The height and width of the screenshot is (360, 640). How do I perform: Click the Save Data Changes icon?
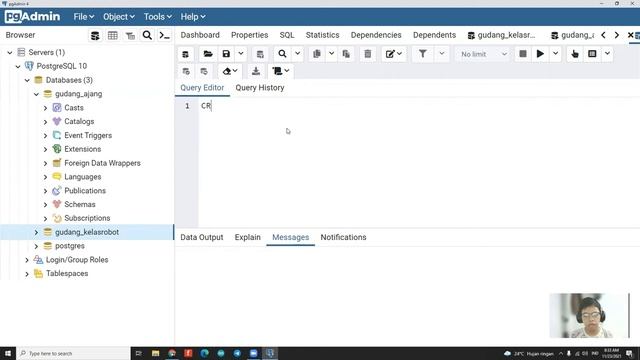click(x=260, y=54)
